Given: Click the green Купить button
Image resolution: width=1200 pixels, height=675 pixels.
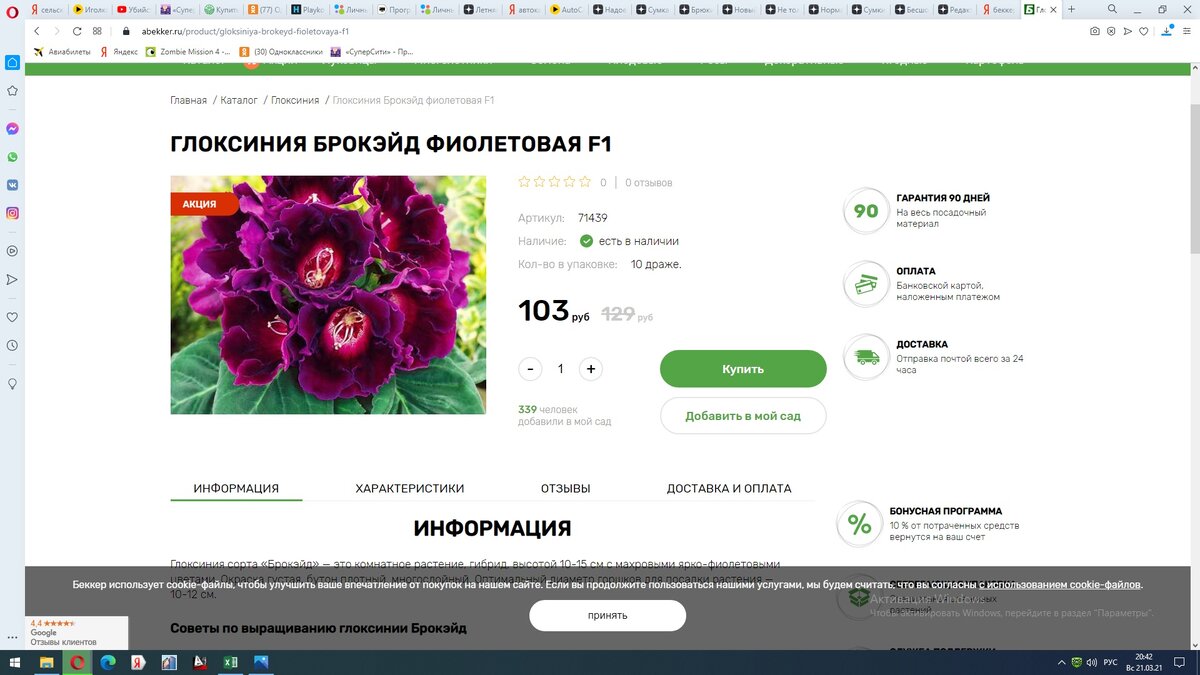Looking at the screenshot, I should pos(743,369).
